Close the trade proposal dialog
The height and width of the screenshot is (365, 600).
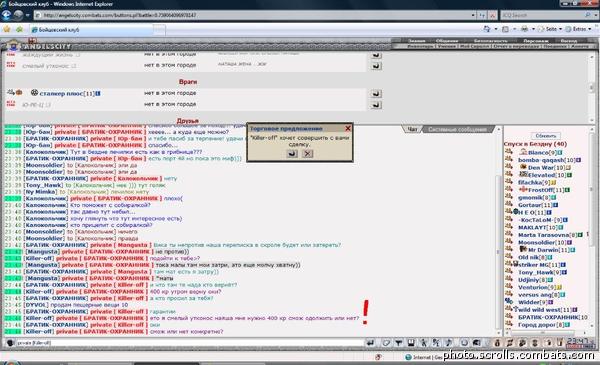pyautogui.click(x=348, y=129)
